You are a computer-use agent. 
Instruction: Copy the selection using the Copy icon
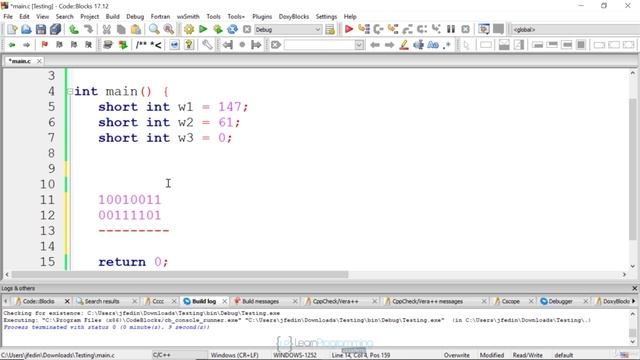[121, 29]
